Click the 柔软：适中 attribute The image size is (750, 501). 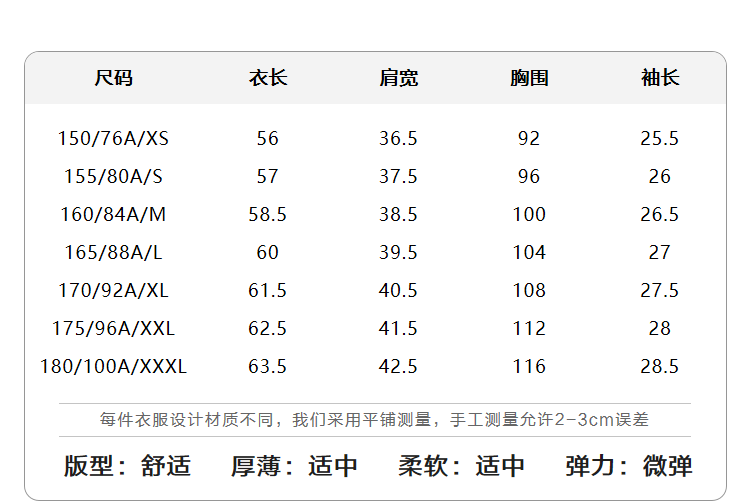click(462, 466)
